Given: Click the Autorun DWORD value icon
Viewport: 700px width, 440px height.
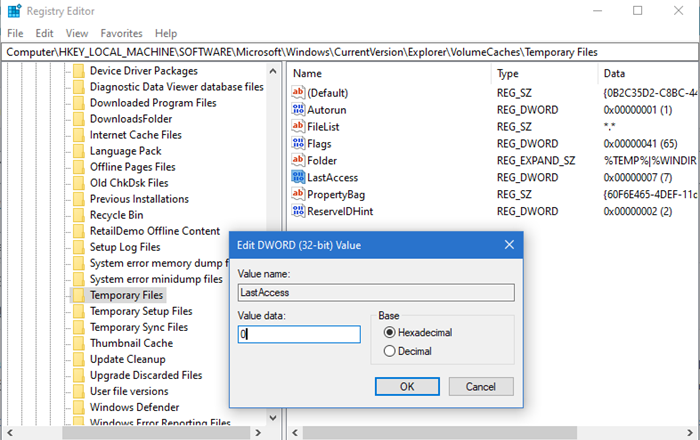Looking at the screenshot, I should click(298, 109).
